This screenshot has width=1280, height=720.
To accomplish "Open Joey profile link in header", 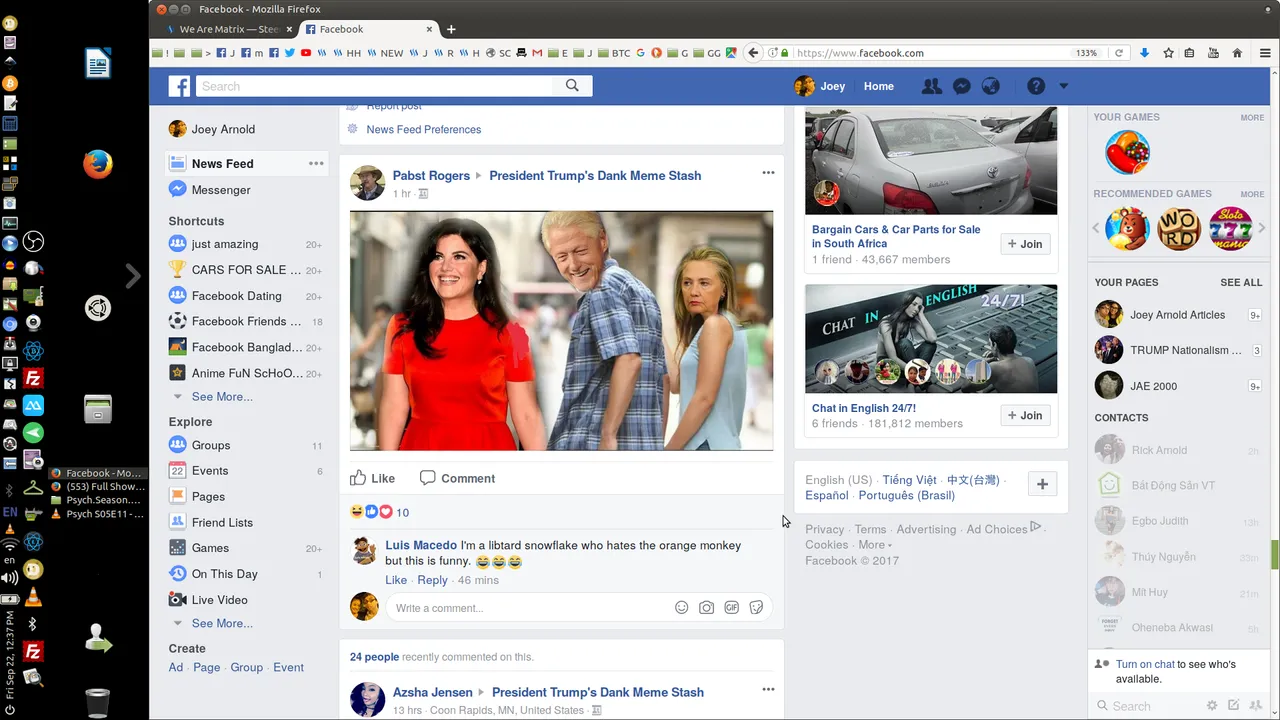I will tap(820, 86).
